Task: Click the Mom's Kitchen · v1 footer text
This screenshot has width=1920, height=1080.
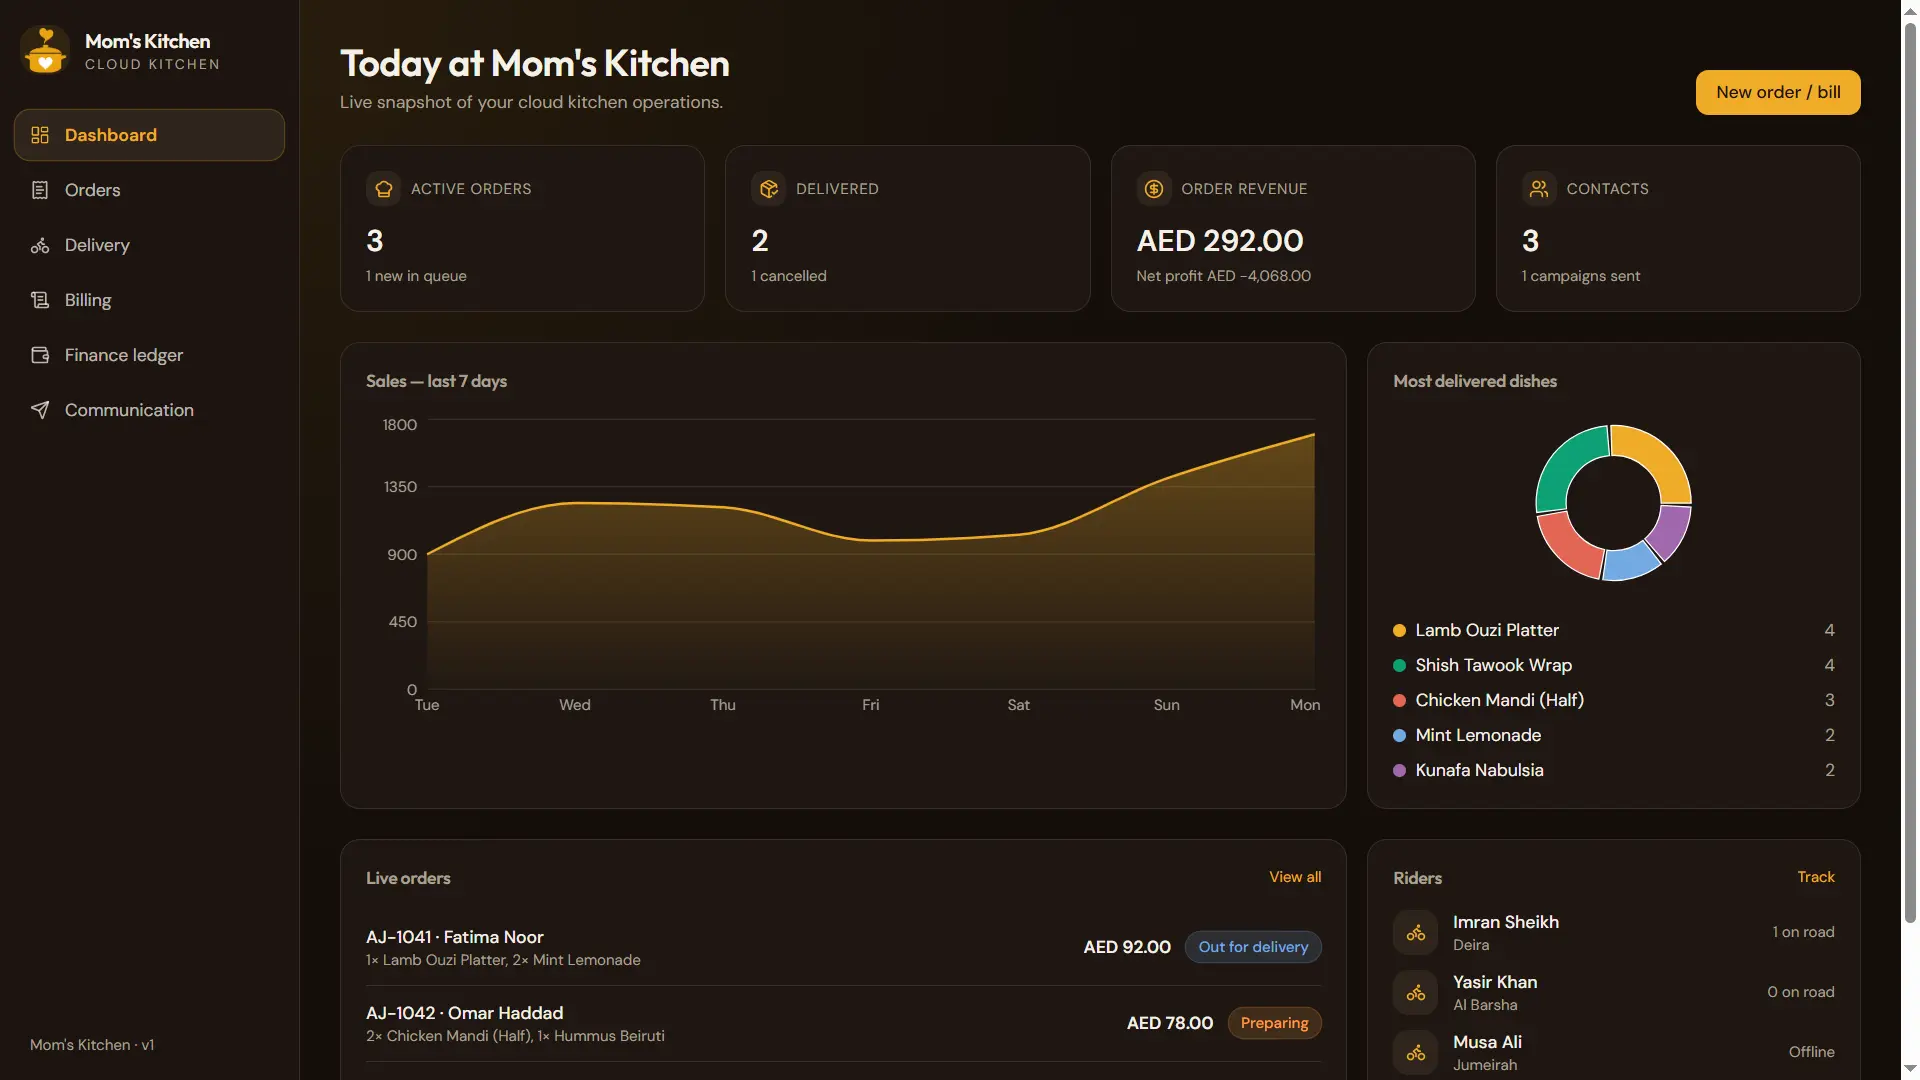Action: tap(92, 1045)
